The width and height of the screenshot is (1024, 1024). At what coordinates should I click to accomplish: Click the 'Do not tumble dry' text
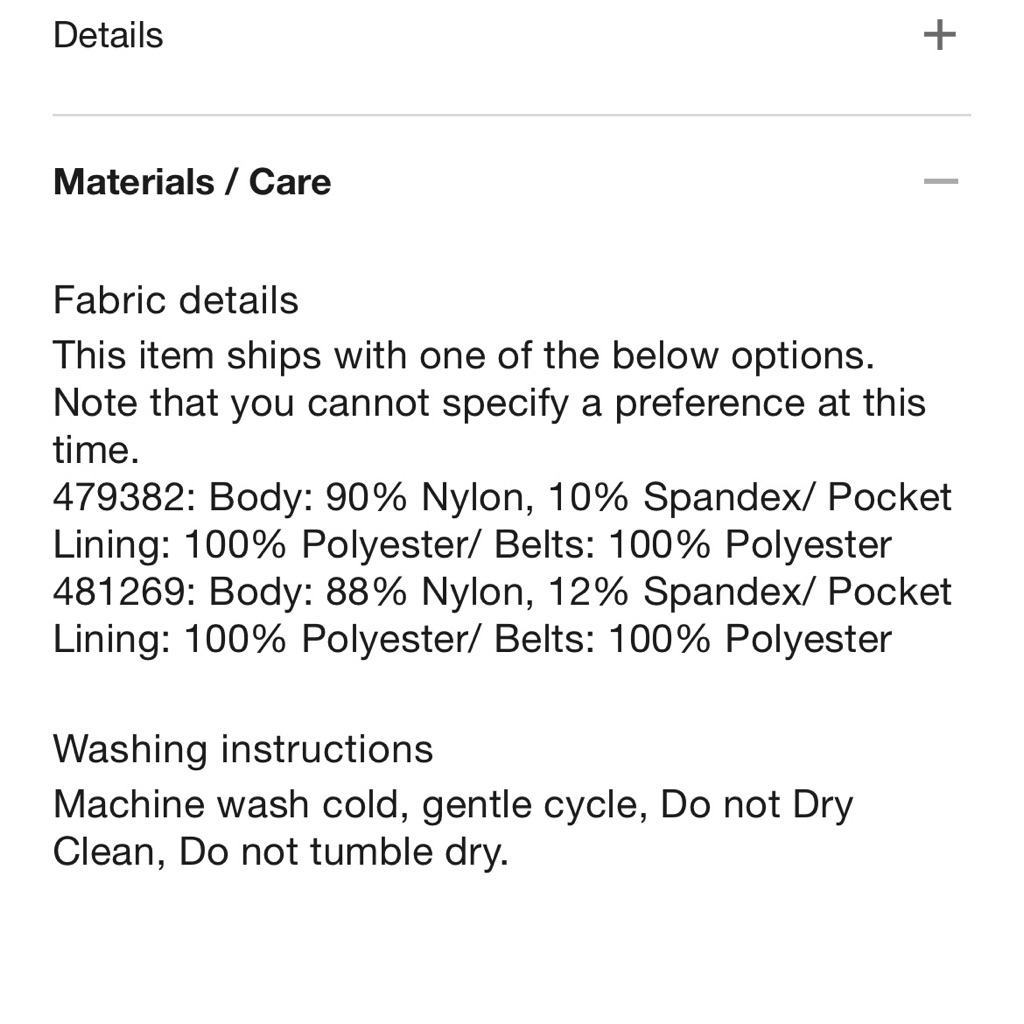343,852
